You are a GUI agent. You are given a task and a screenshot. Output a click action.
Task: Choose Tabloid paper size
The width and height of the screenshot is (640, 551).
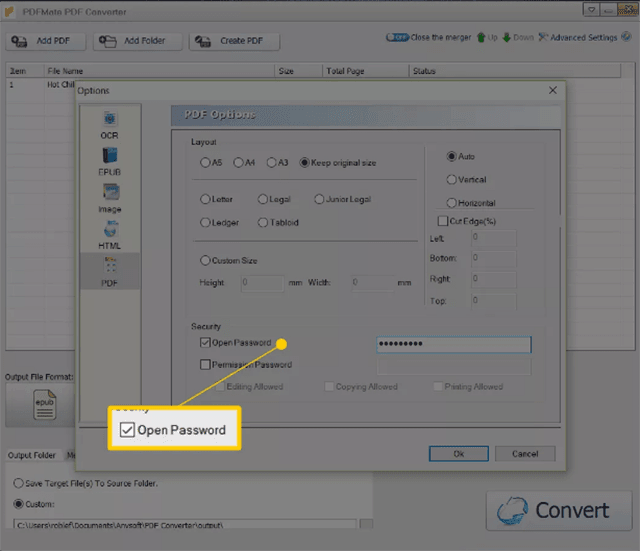[x=278, y=222]
